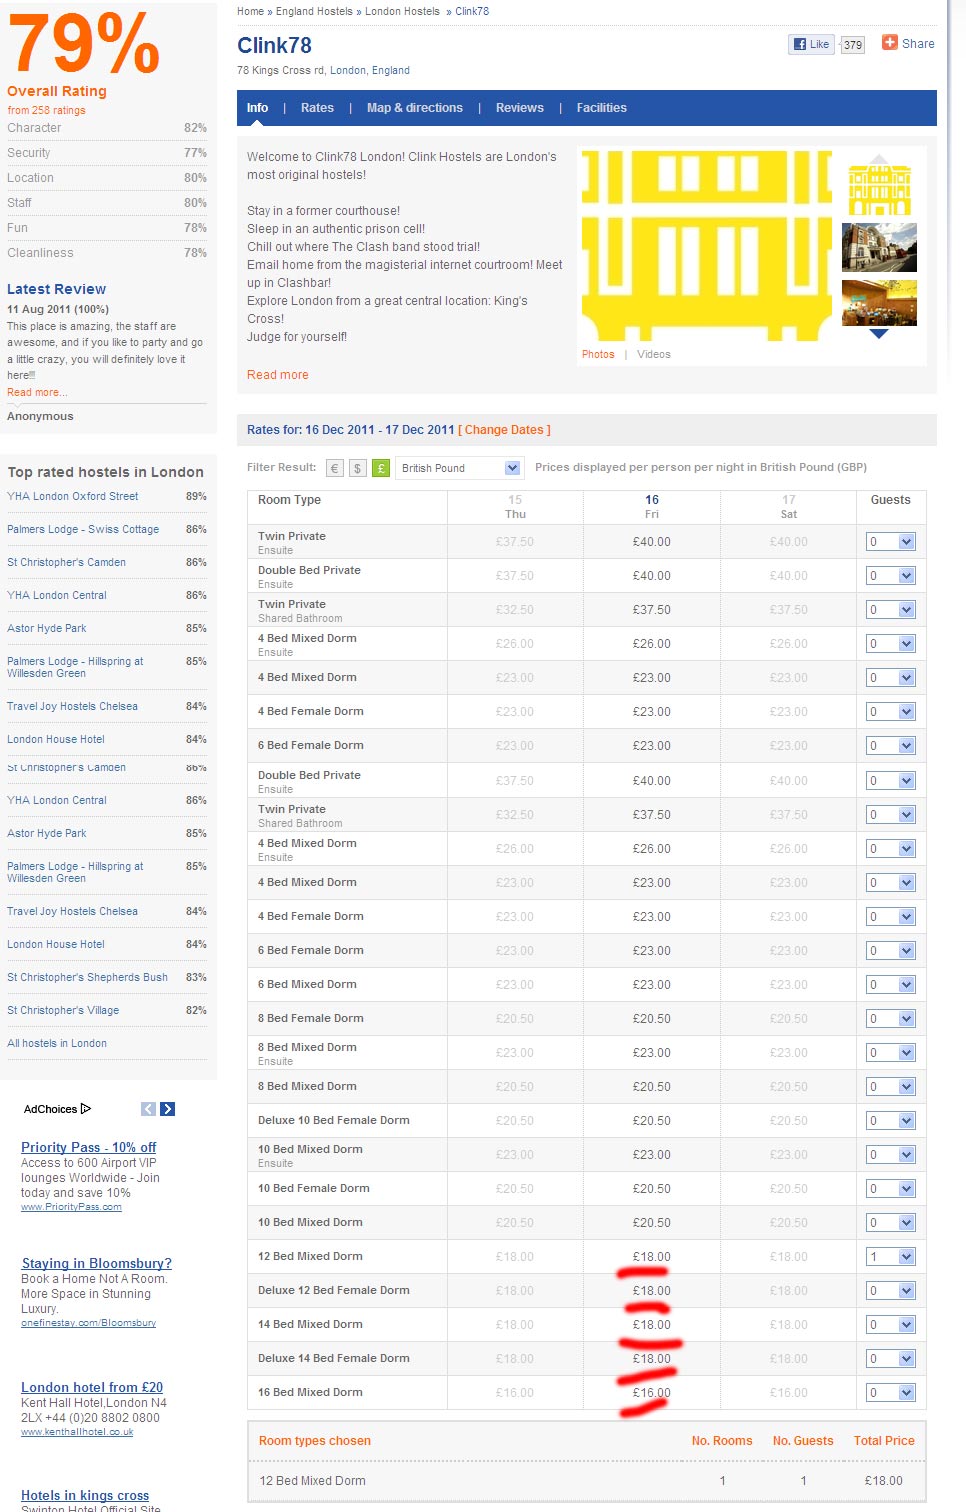Click the Total Price £18.00 value
Image resolution: width=966 pixels, height=1512 pixels.
tap(884, 1481)
